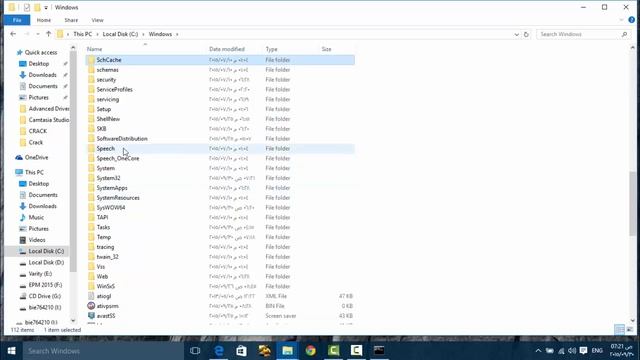Open EPM 2015 (F:) drive

coord(45,285)
